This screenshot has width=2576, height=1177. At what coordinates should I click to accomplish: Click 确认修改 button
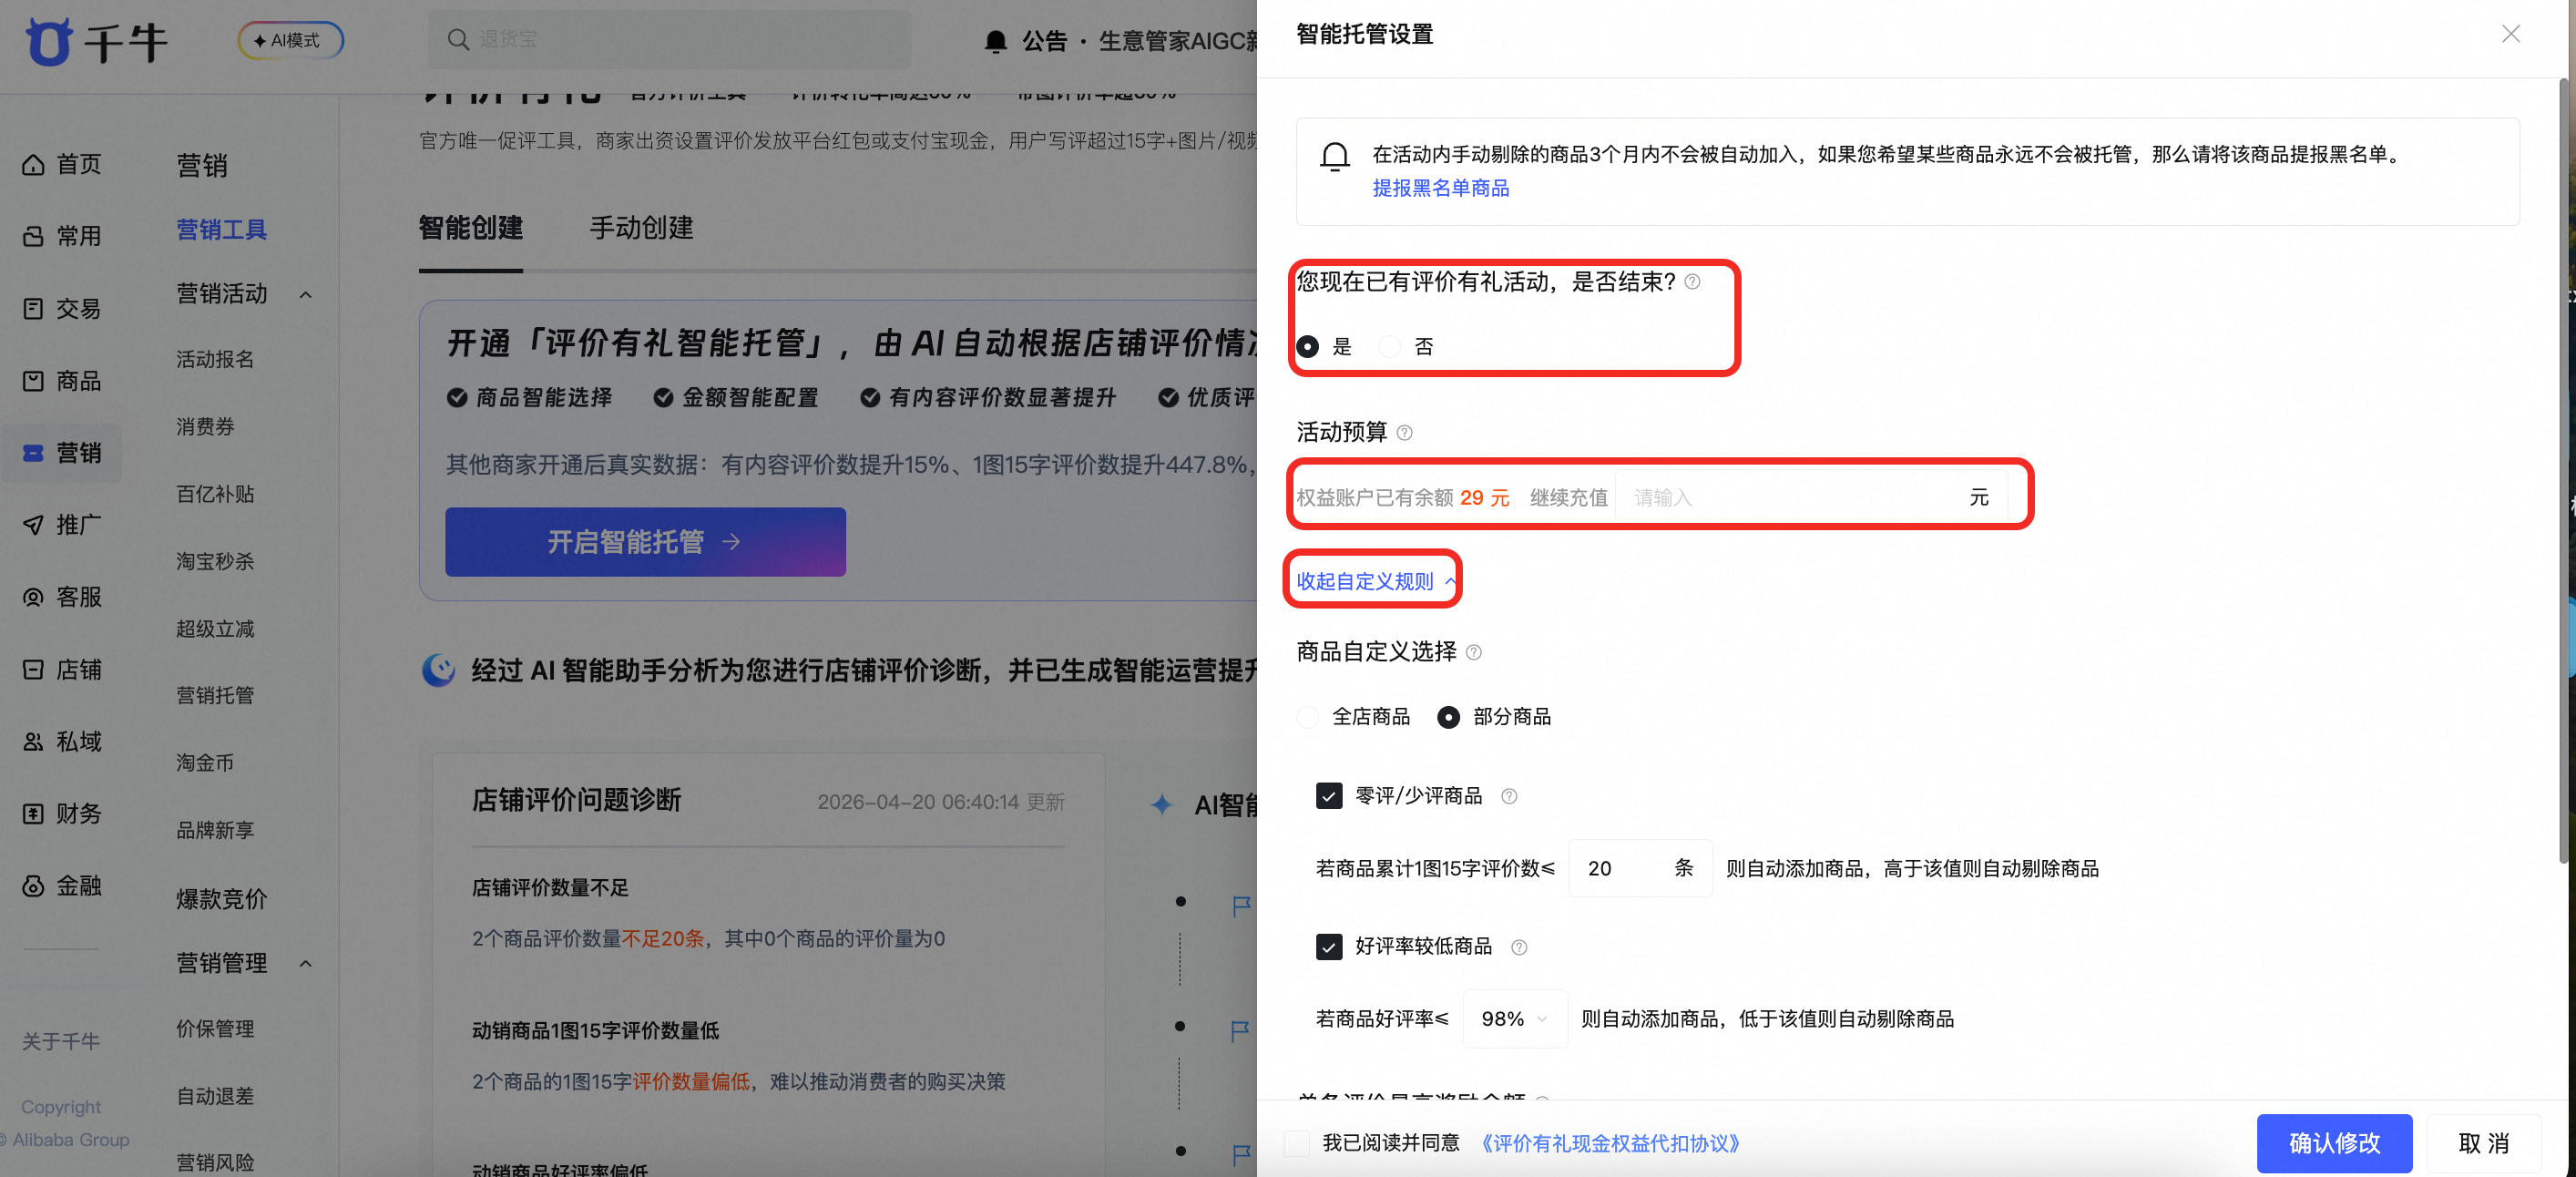(x=2334, y=1143)
